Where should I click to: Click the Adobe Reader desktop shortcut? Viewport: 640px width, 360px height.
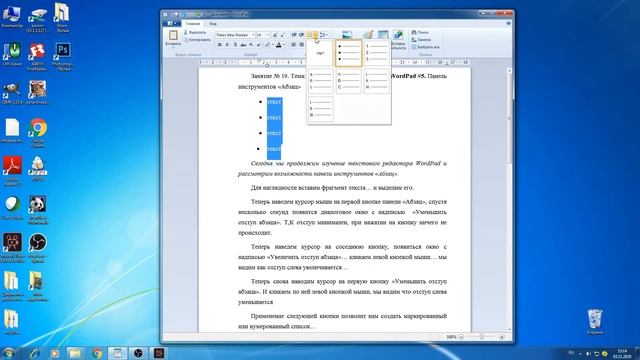coord(12,171)
